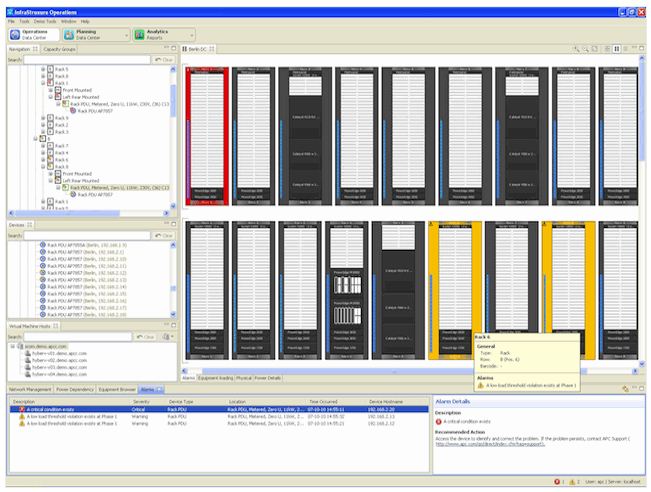Viewport: 651px width, 492px height.
Task: Clear the Navigation search field
Action: pos(164,60)
